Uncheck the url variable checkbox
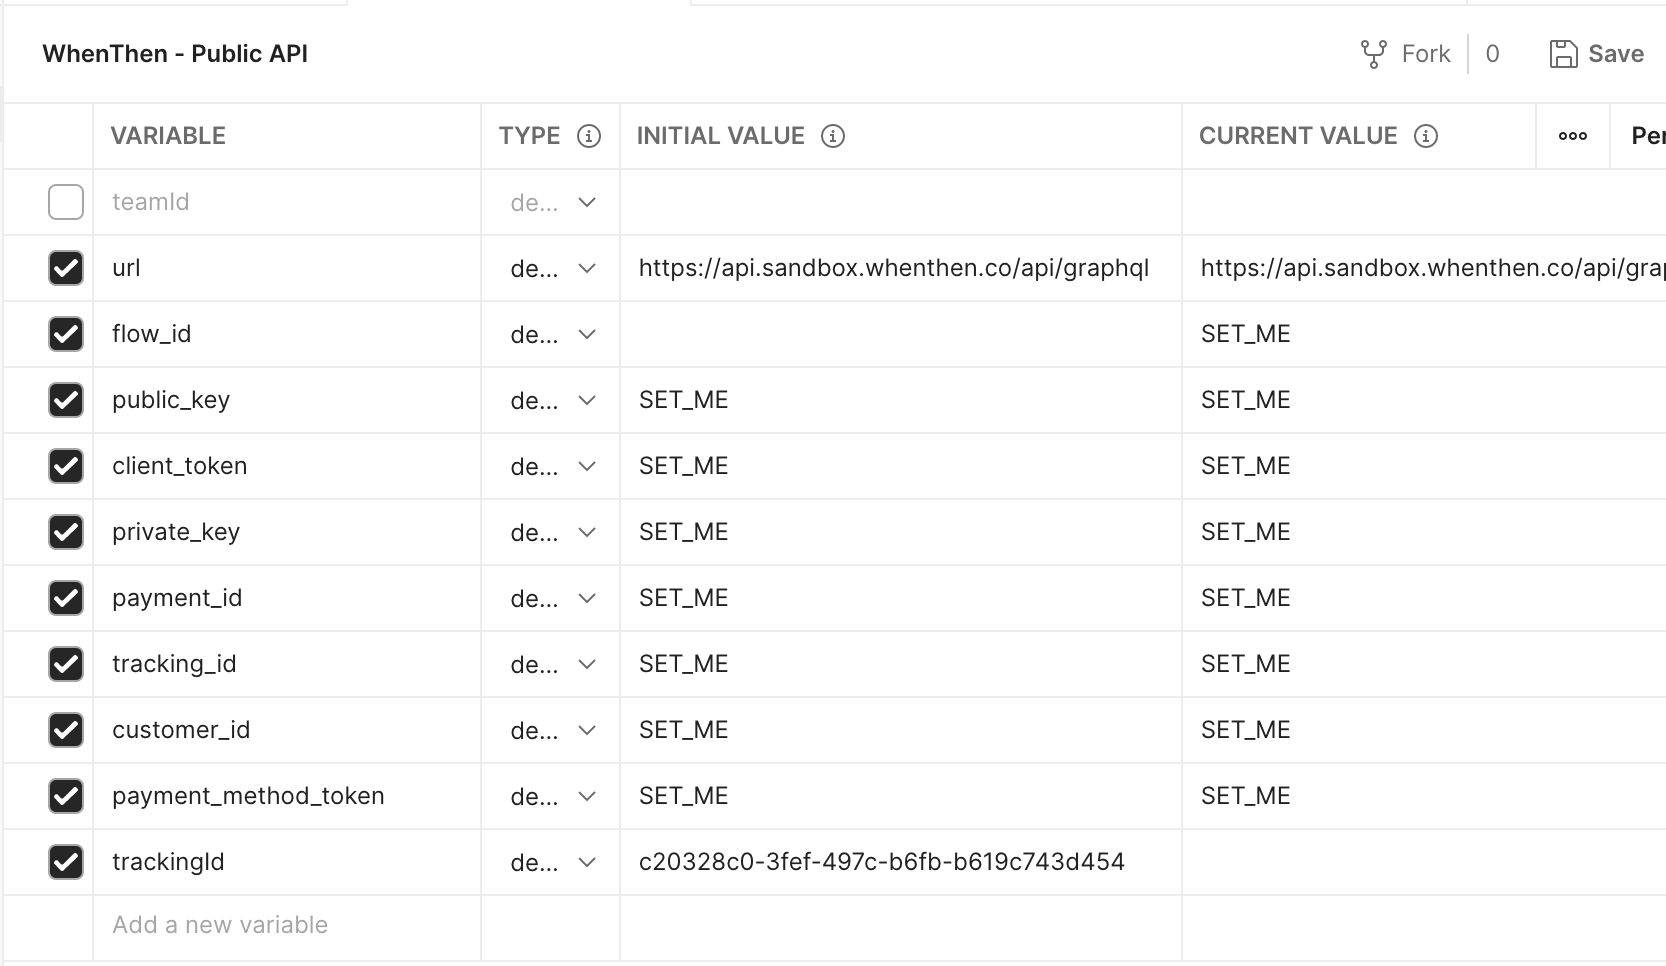The width and height of the screenshot is (1666, 966). pos(66,268)
